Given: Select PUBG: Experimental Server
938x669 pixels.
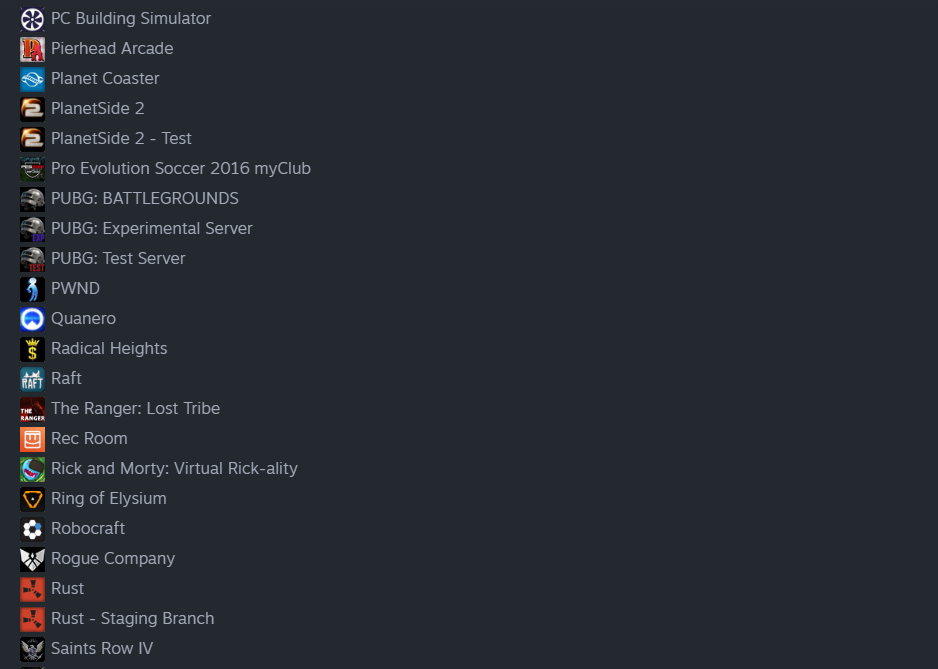Looking at the screenshot, I should pos(151,229).
